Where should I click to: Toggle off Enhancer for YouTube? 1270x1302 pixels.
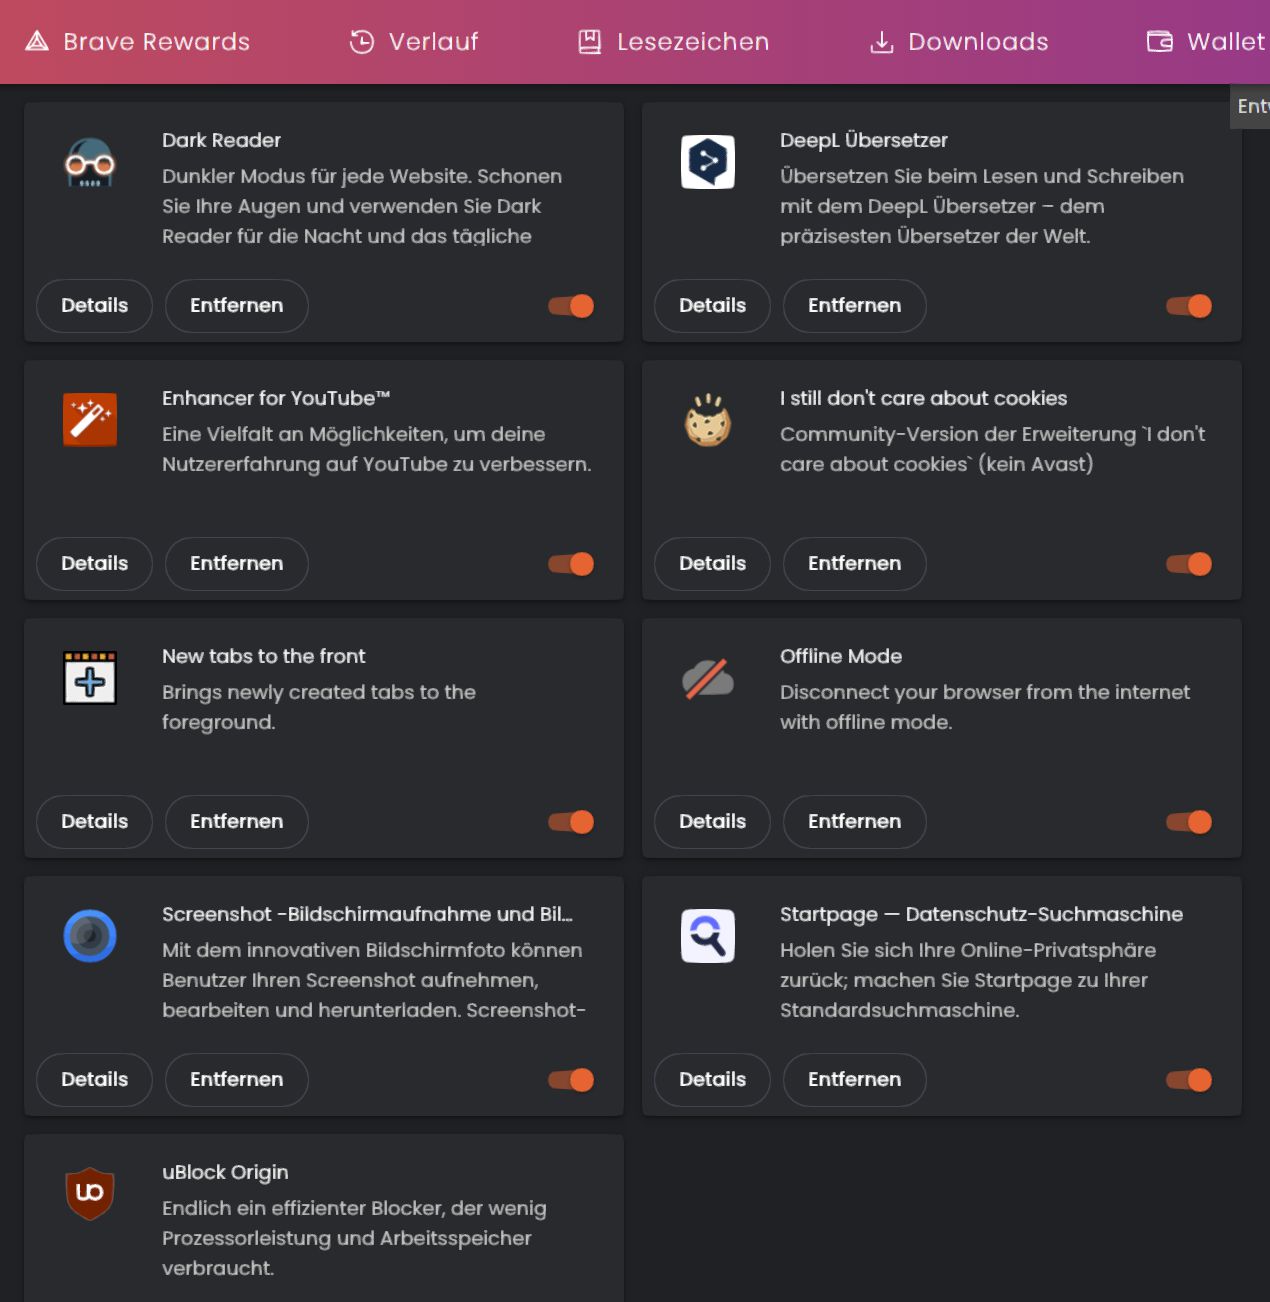coord(571,564)
